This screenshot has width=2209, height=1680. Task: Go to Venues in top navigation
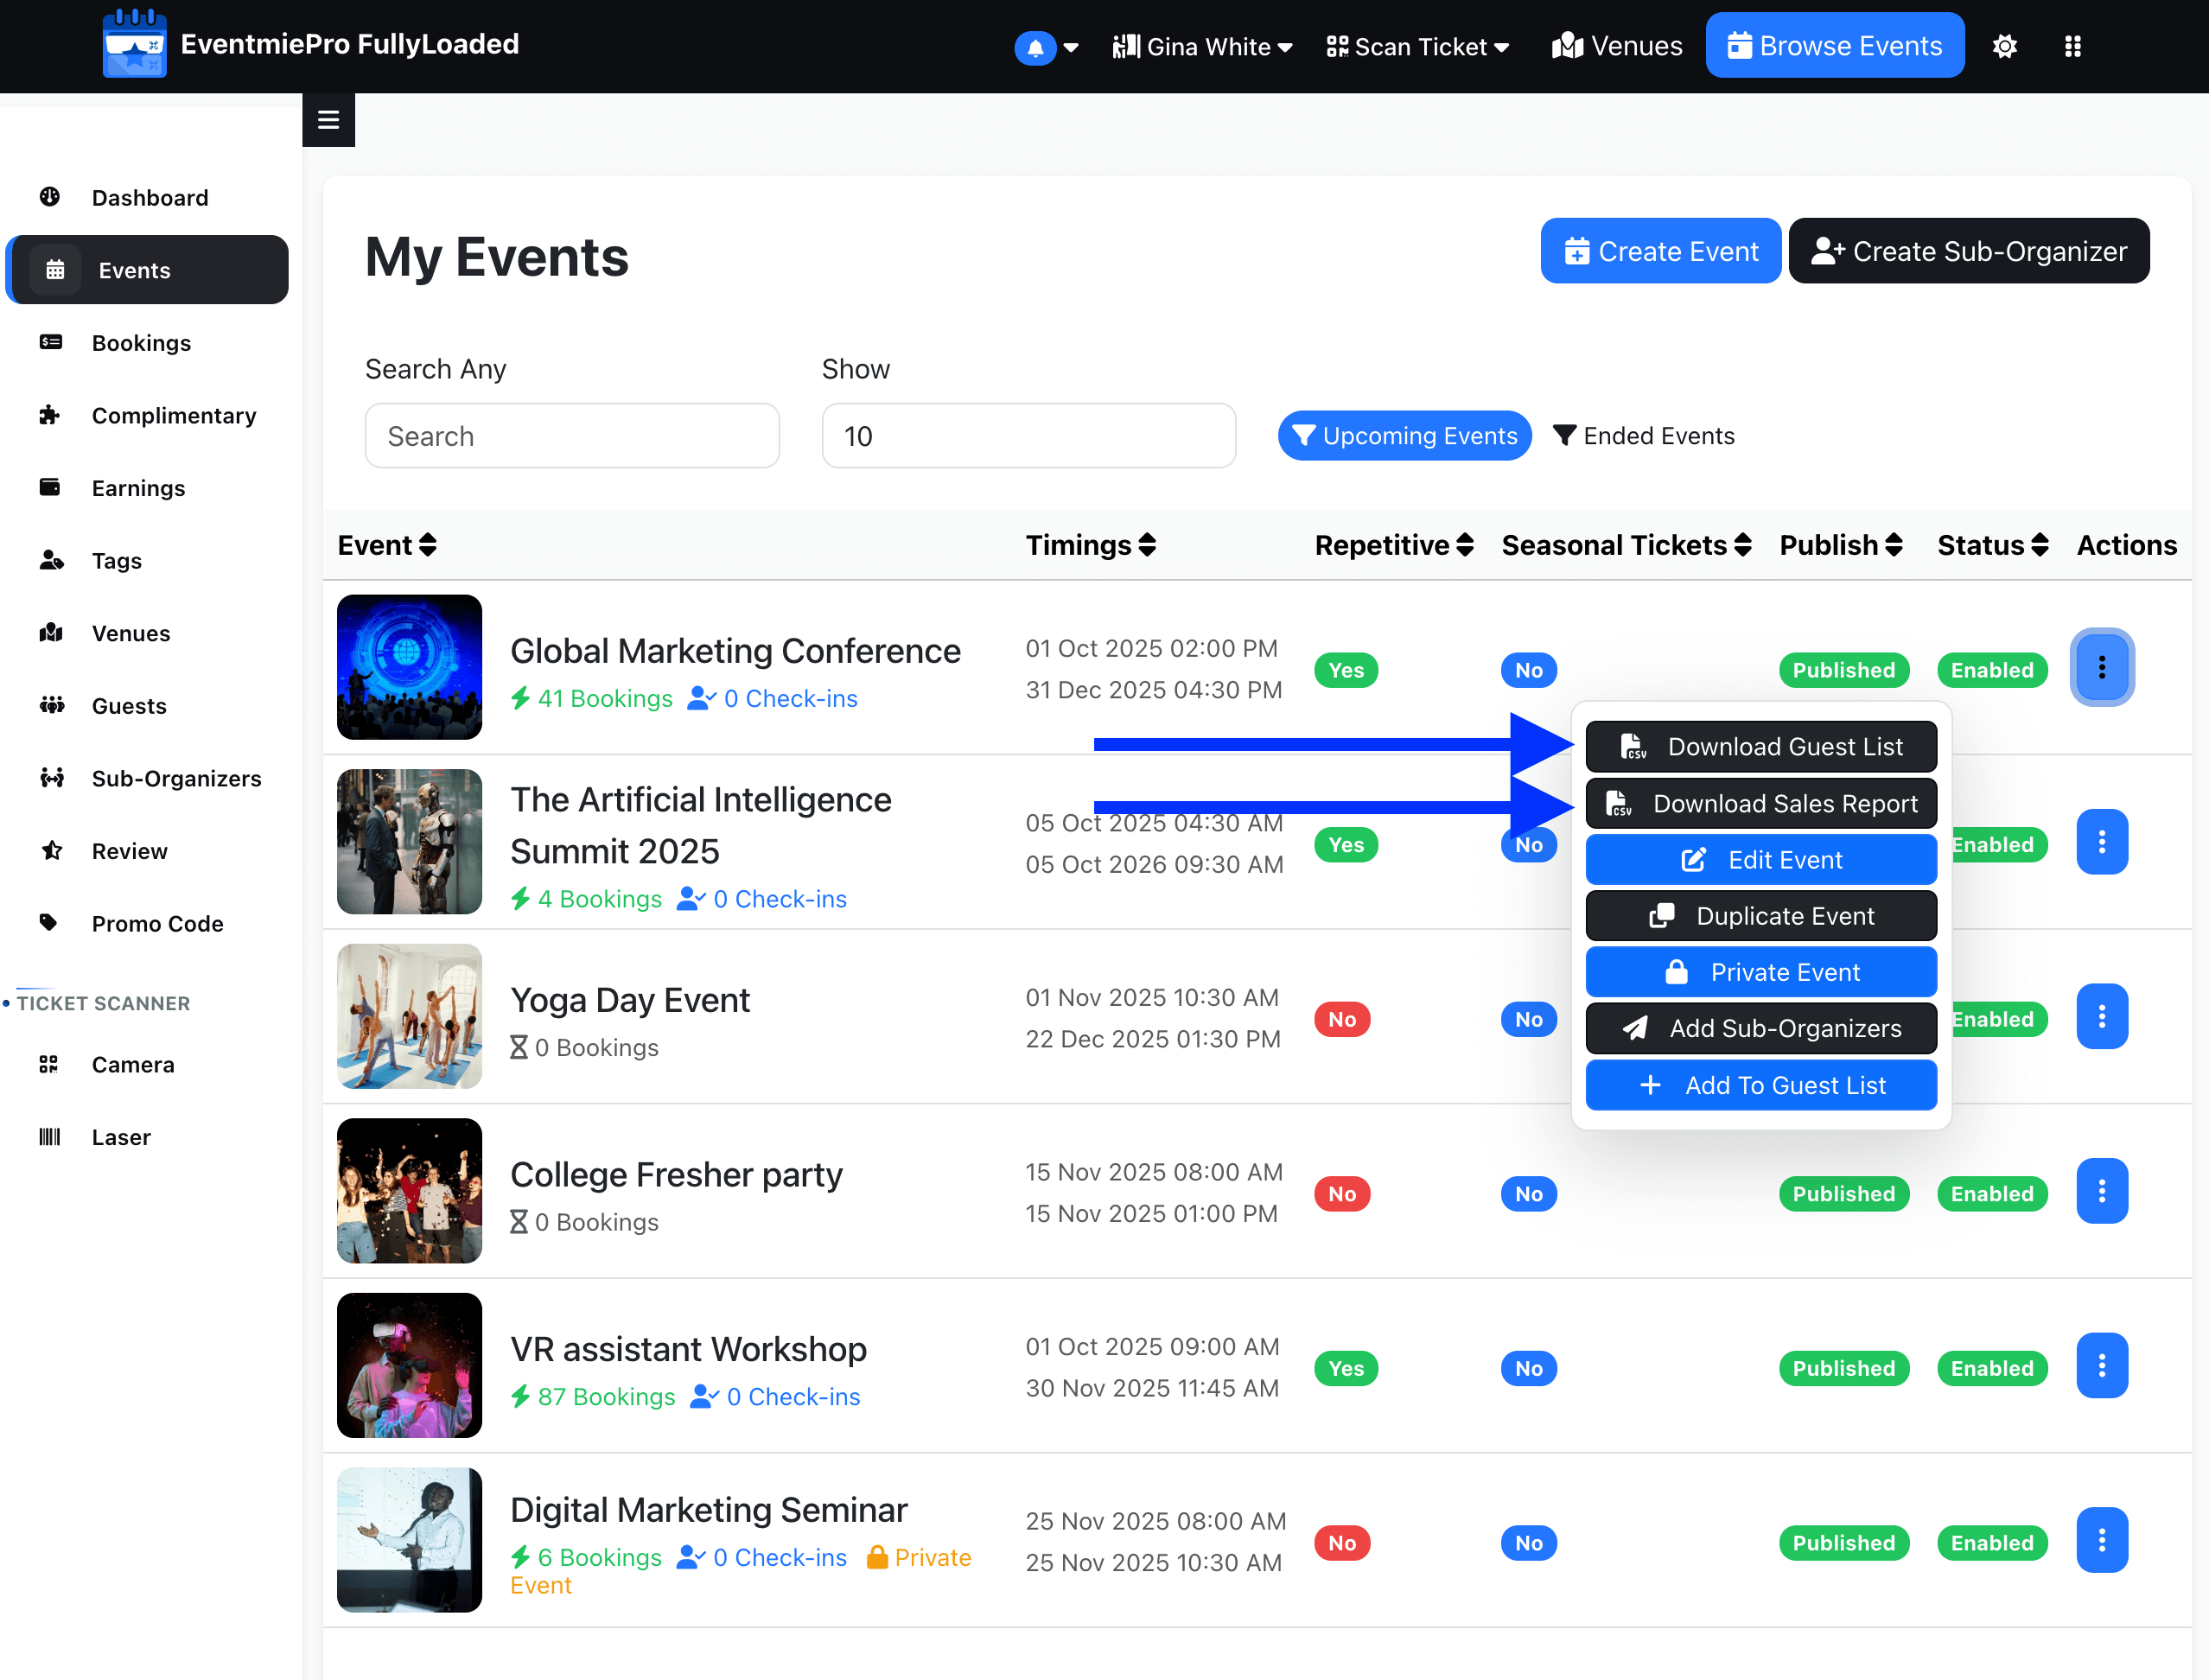click(x=1617, y=46)
